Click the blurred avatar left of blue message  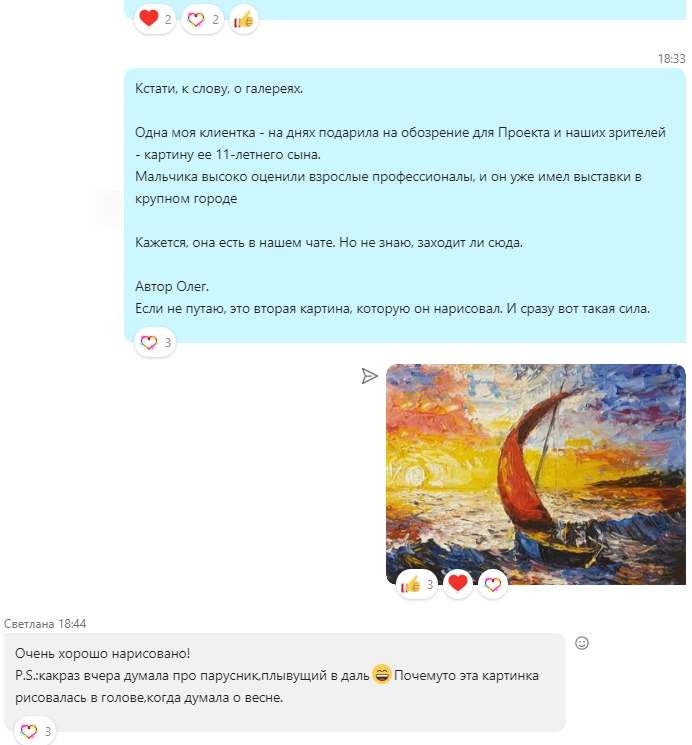click(106, 210)
